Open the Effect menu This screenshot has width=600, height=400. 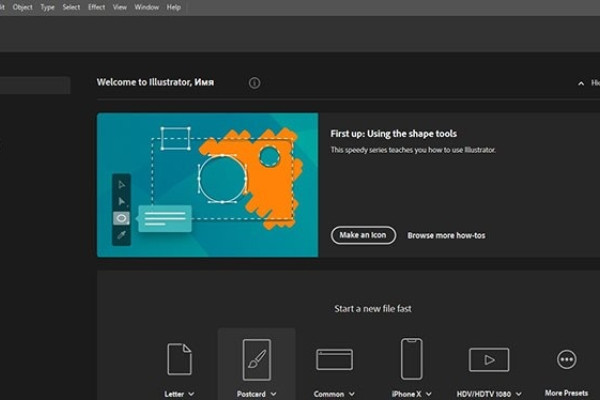(x=96, y=7)
